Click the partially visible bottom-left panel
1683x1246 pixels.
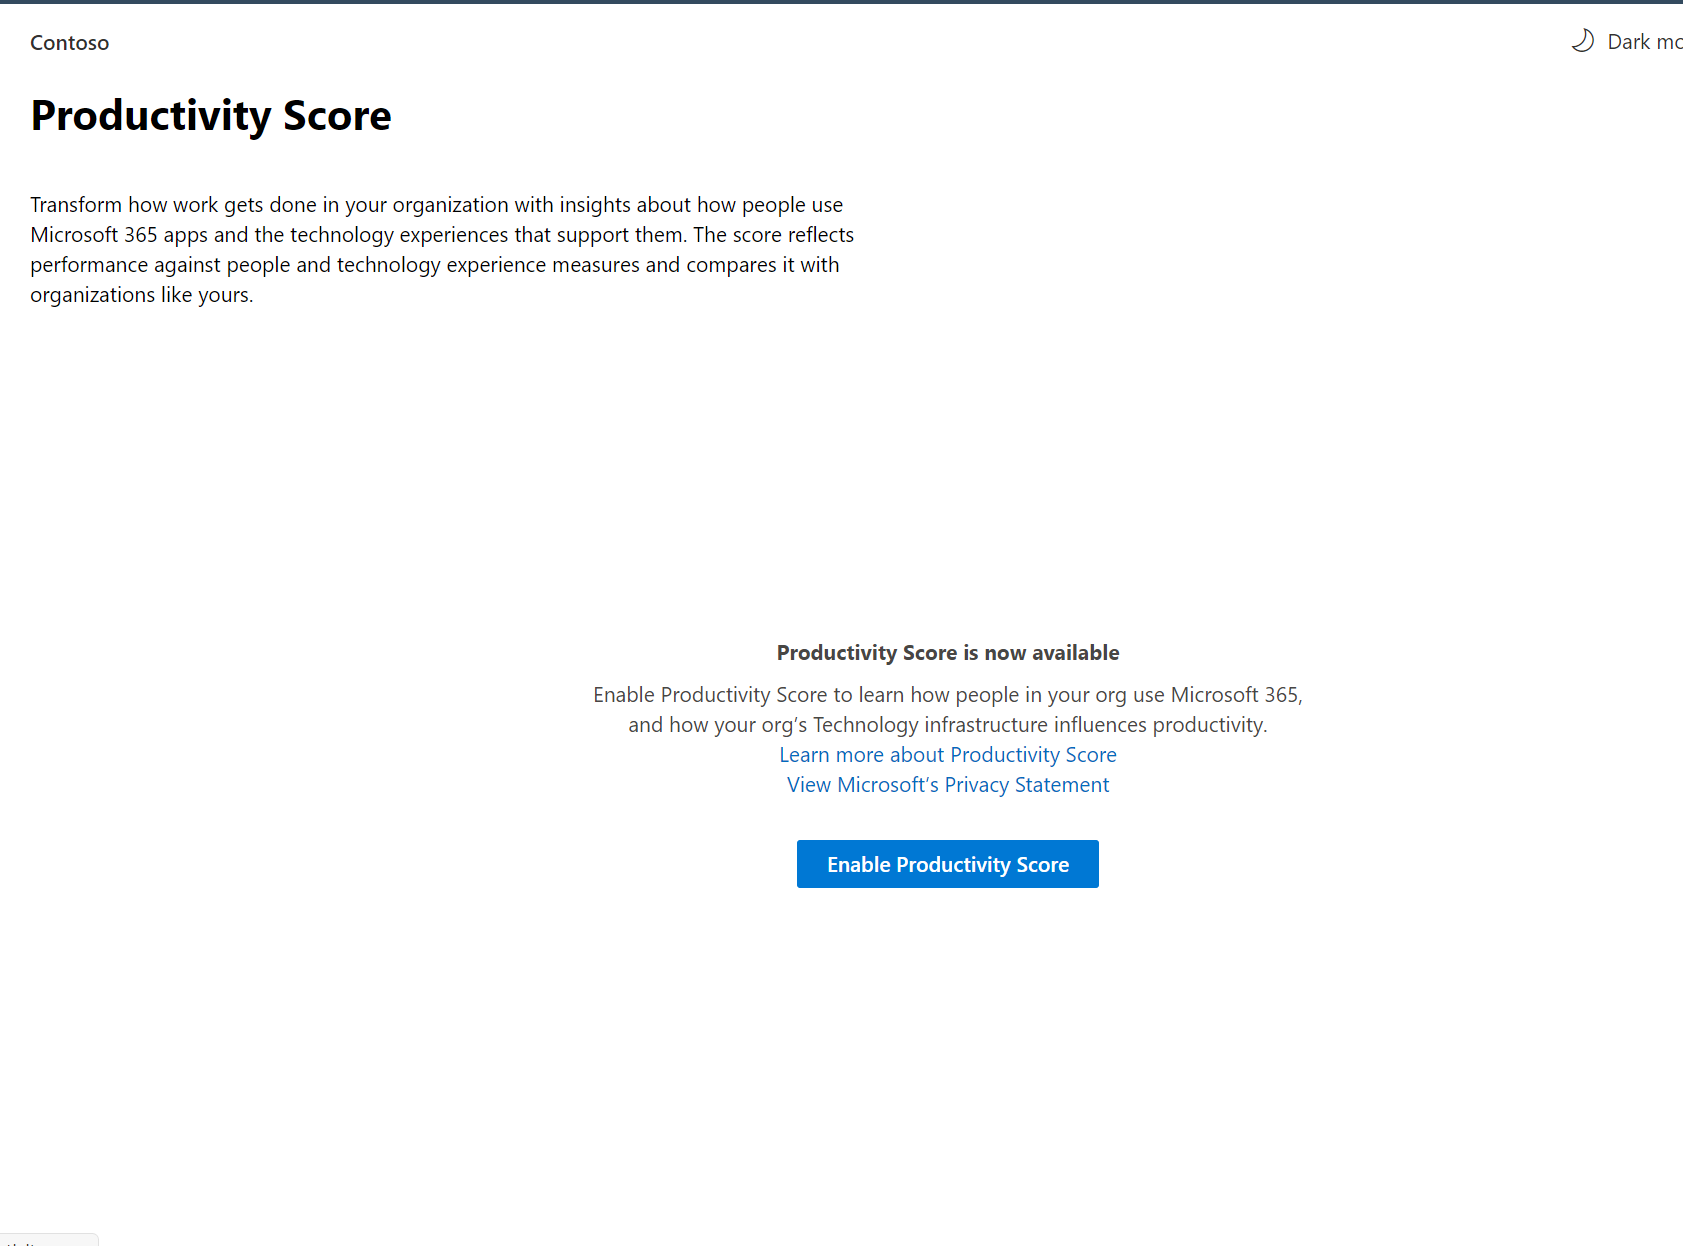tap(48, 1240)
